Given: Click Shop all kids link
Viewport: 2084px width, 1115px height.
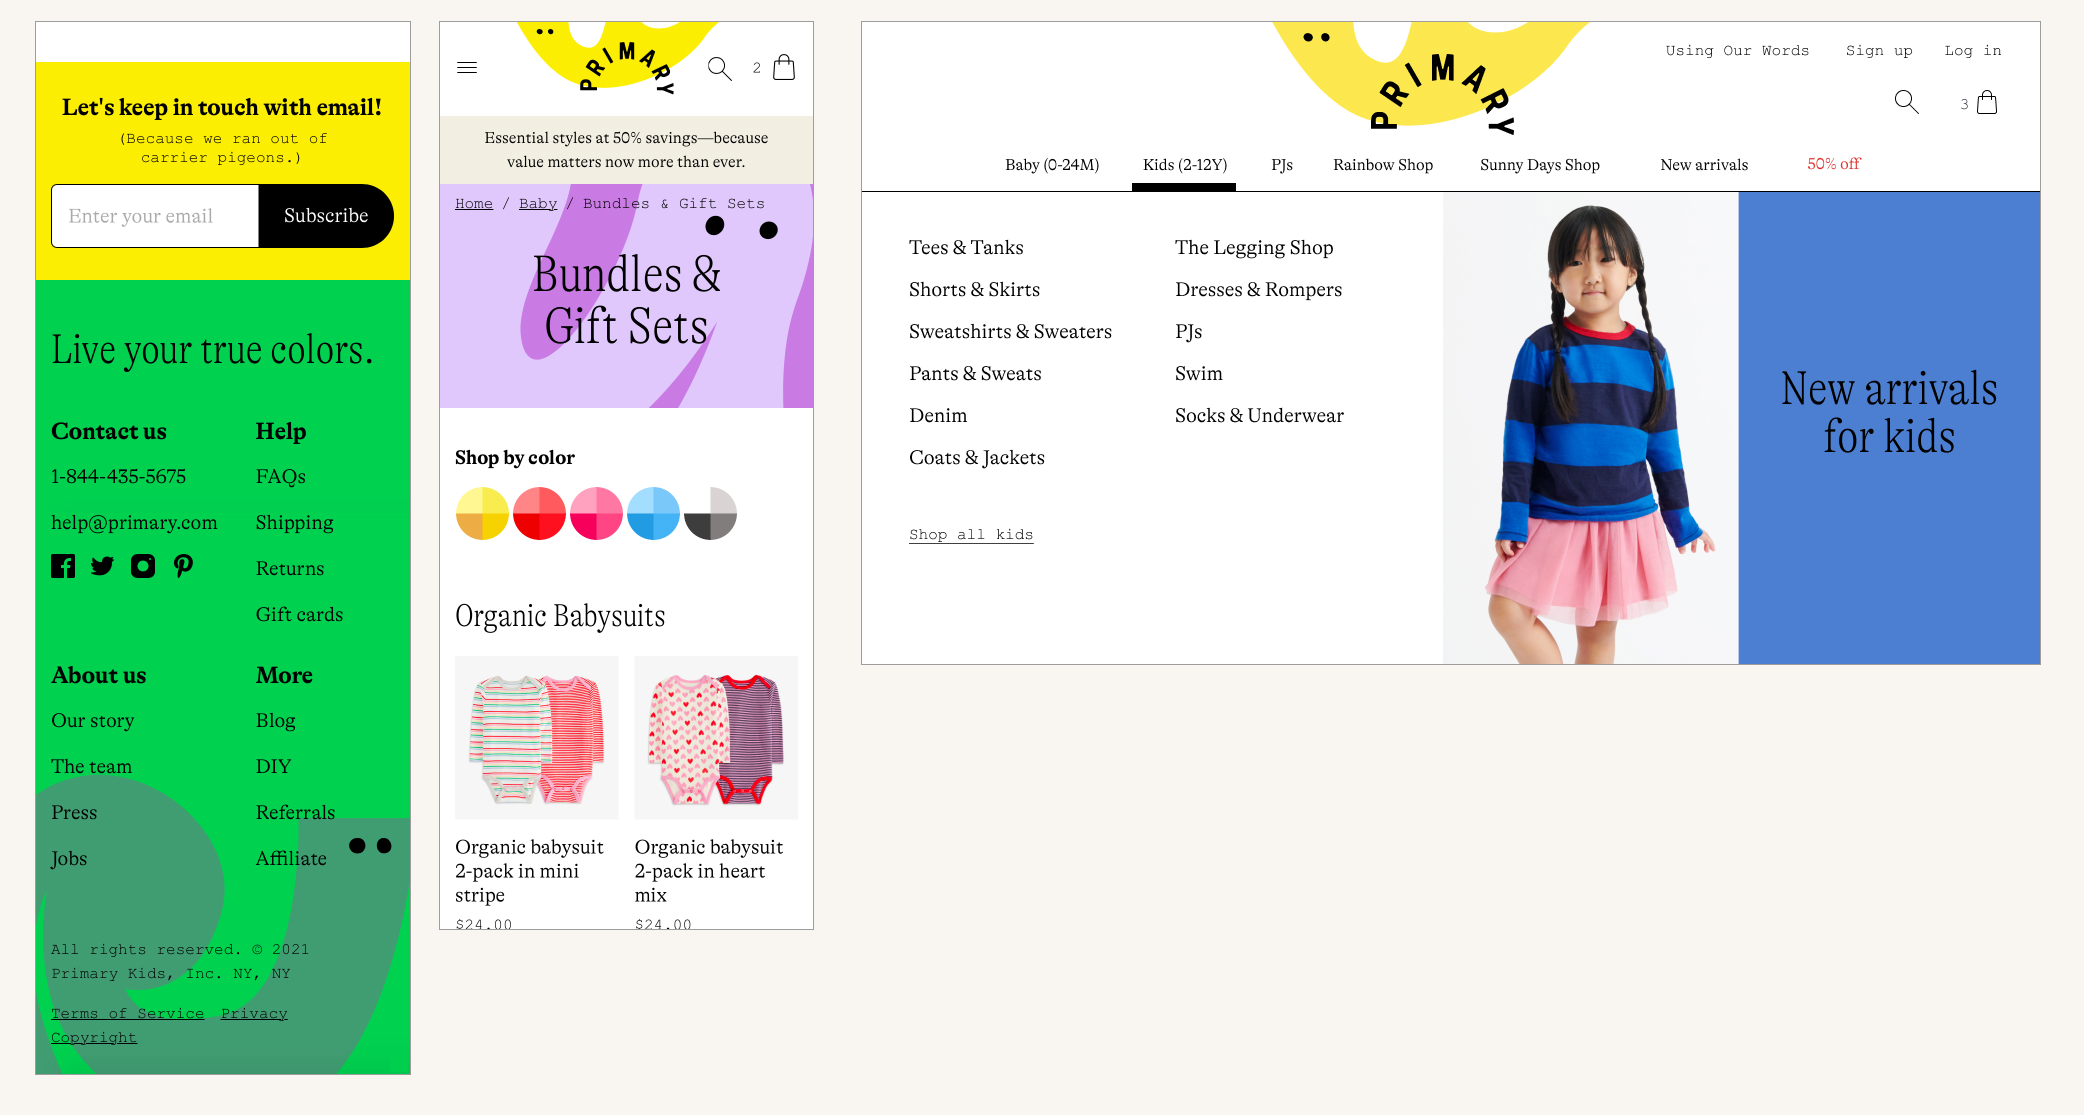Looking at the screenshot, I should [970, 535].
